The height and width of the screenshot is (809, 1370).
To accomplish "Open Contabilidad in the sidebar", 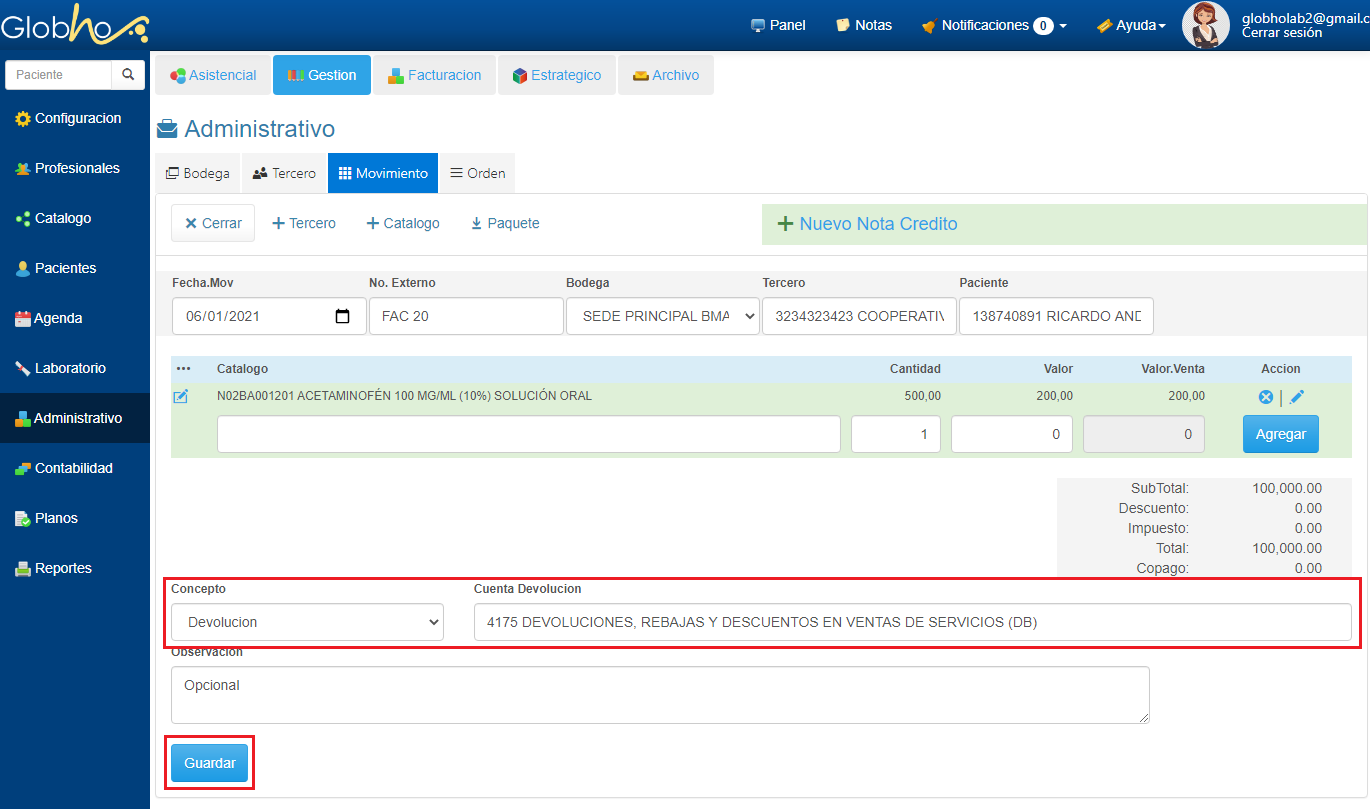I will [73, 468].
